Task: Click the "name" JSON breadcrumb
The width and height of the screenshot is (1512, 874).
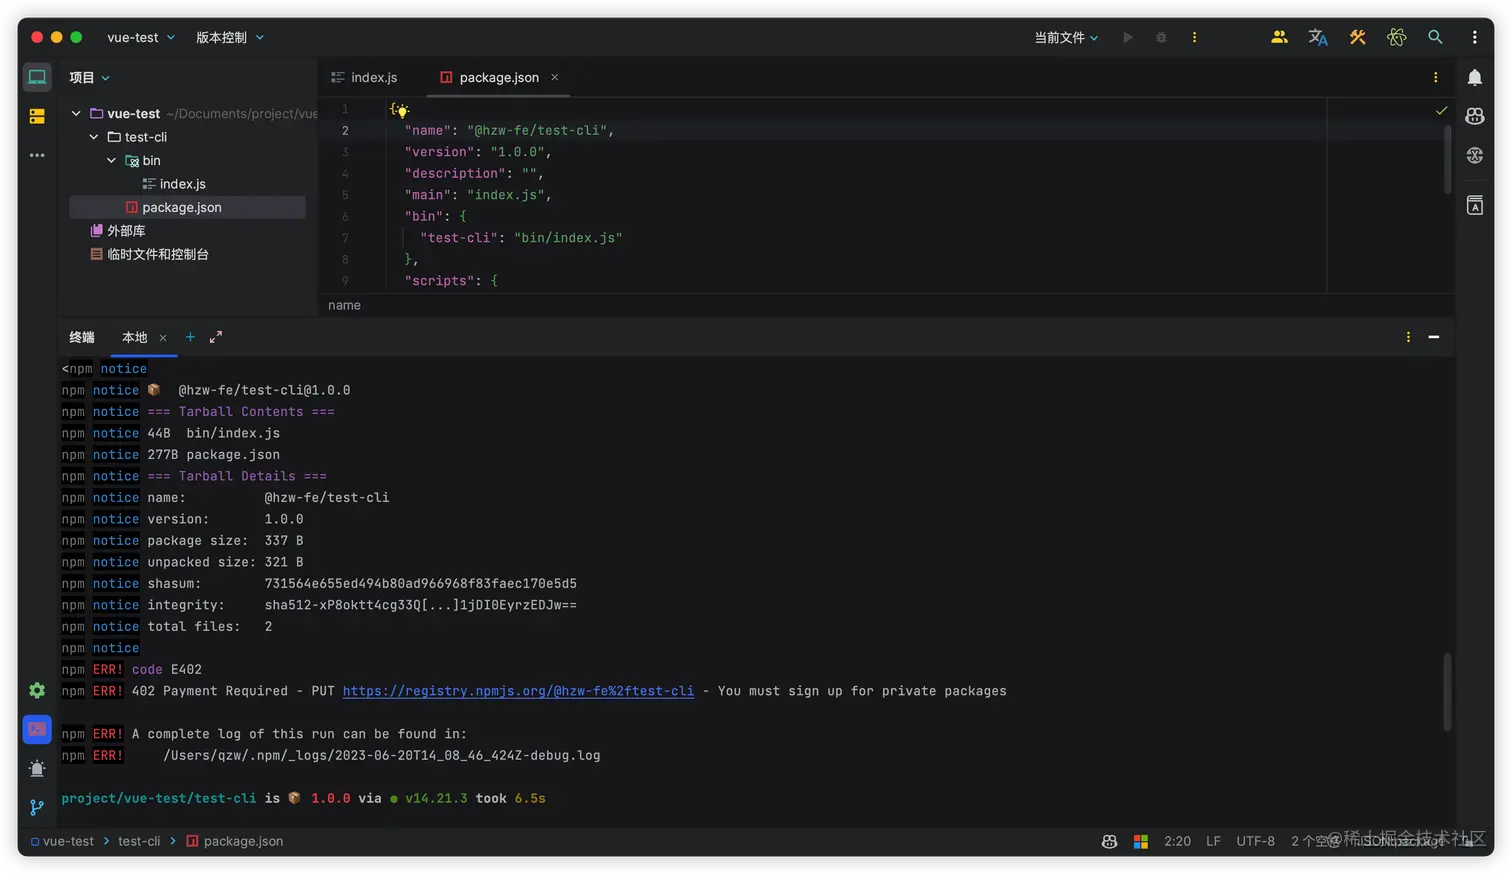Action: point(344,305)
